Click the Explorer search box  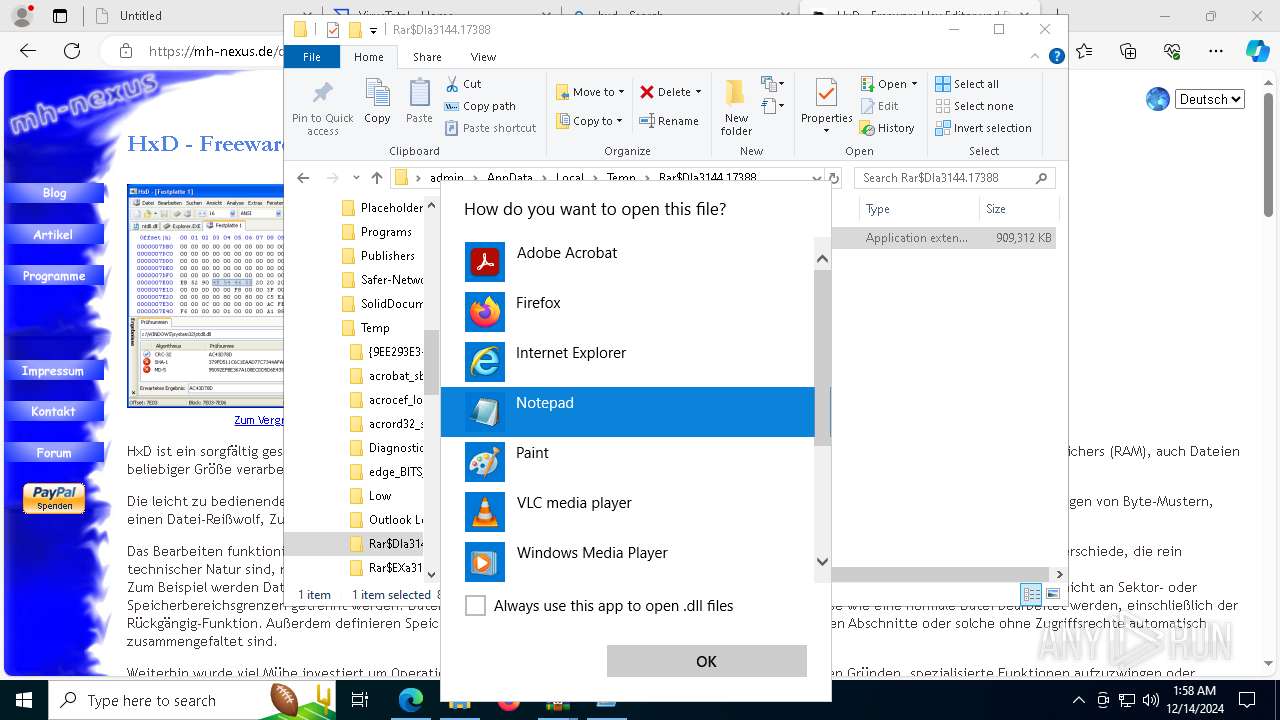pyautogui.click(x=955, y=178)
